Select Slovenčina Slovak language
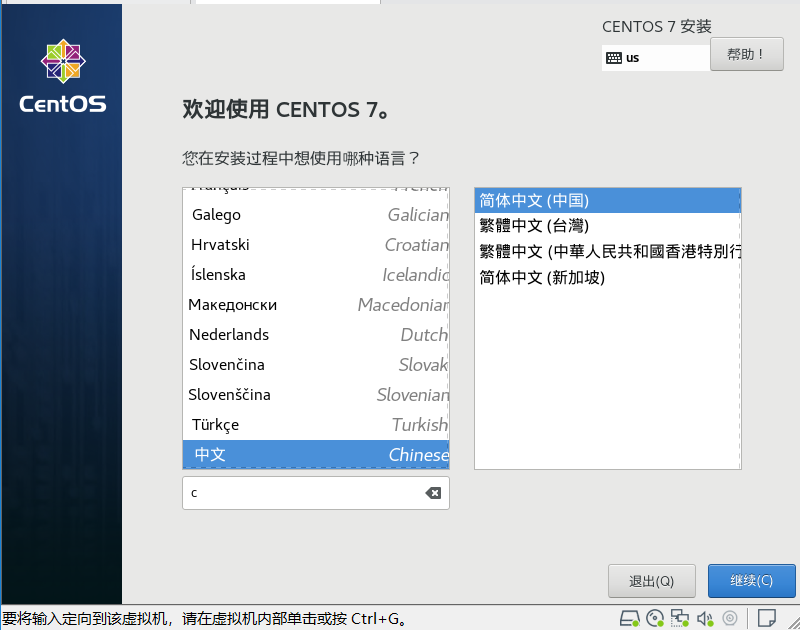 (316, 365)
